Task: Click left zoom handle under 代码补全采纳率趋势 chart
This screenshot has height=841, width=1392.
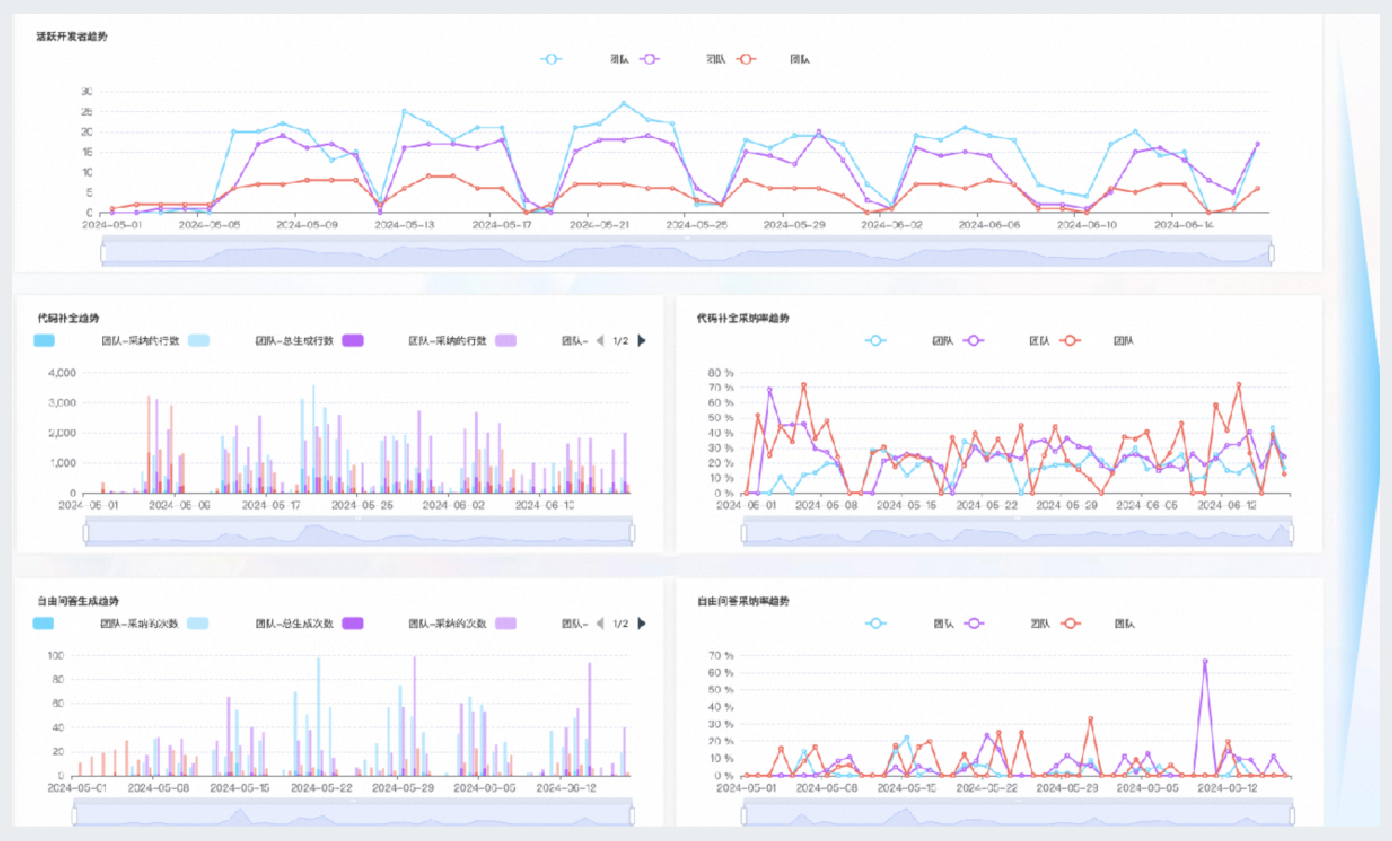Action: pos(744,535)
